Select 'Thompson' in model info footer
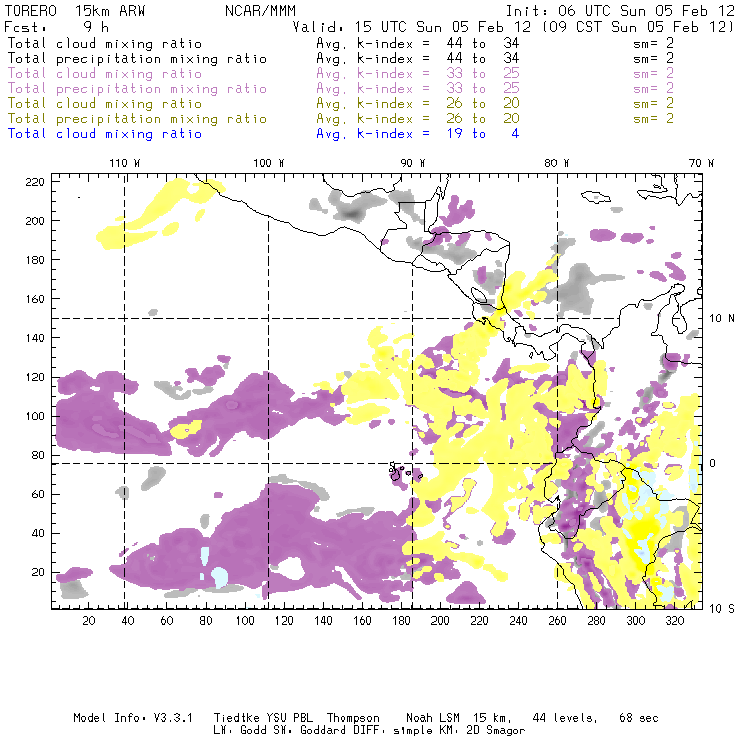The height and width of the screenshot is (740, 740). pyautogui.click(x=353, y=718)
